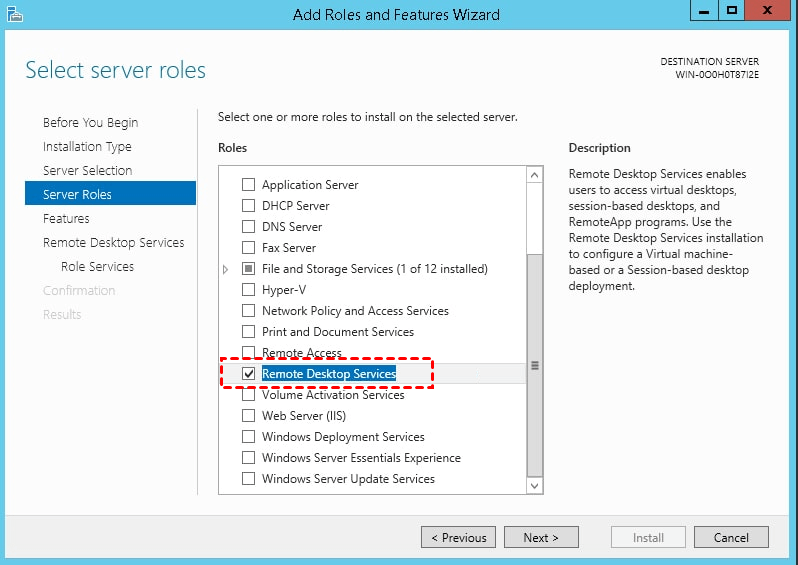Tick the DNS Server checkbox
Viewport: 798px width, 565px height.
(x=249, y=227)
